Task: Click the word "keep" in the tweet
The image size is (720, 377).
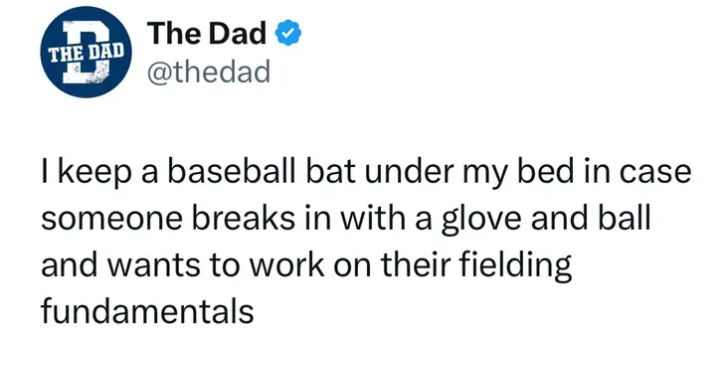Action: coord(95,173)
